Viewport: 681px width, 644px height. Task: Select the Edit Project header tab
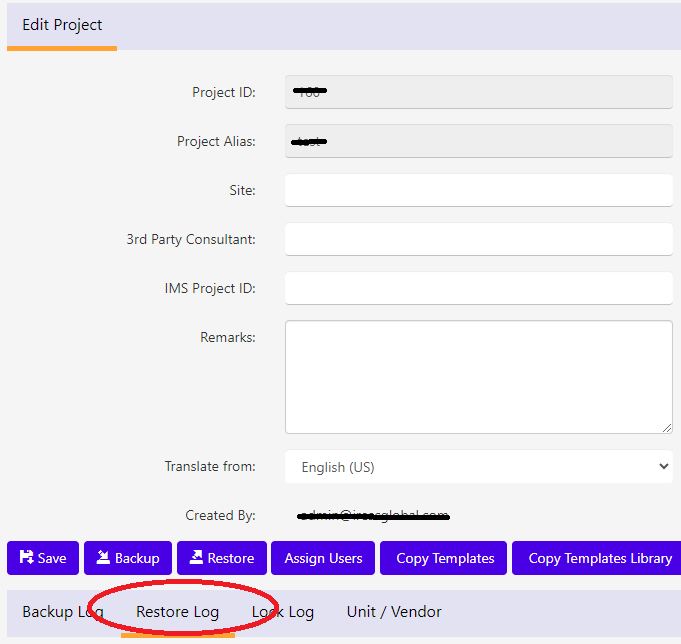62,25
